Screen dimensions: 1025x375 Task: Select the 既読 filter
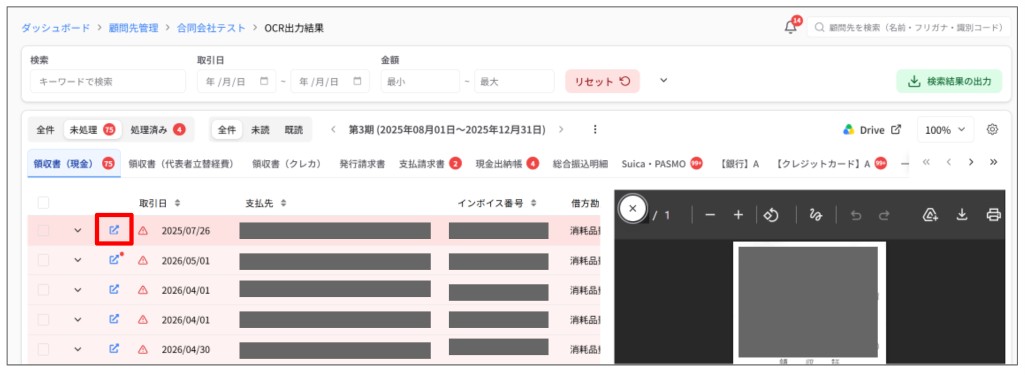pos(294,129)
